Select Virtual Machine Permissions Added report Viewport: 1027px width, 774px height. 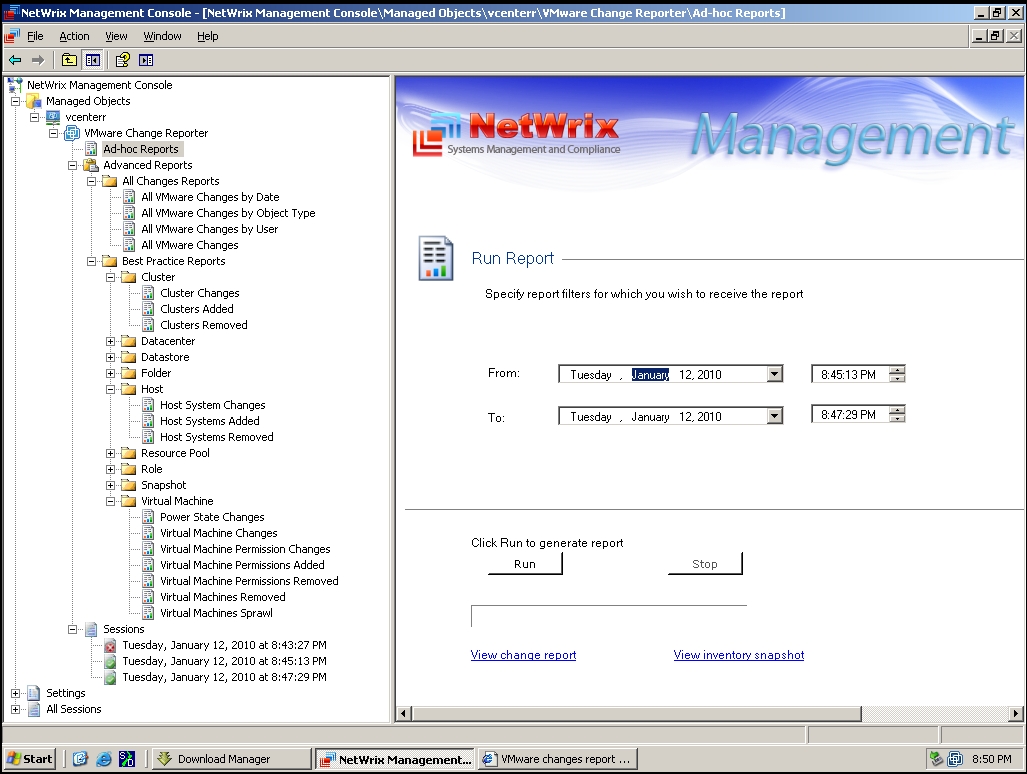[242, 565]
